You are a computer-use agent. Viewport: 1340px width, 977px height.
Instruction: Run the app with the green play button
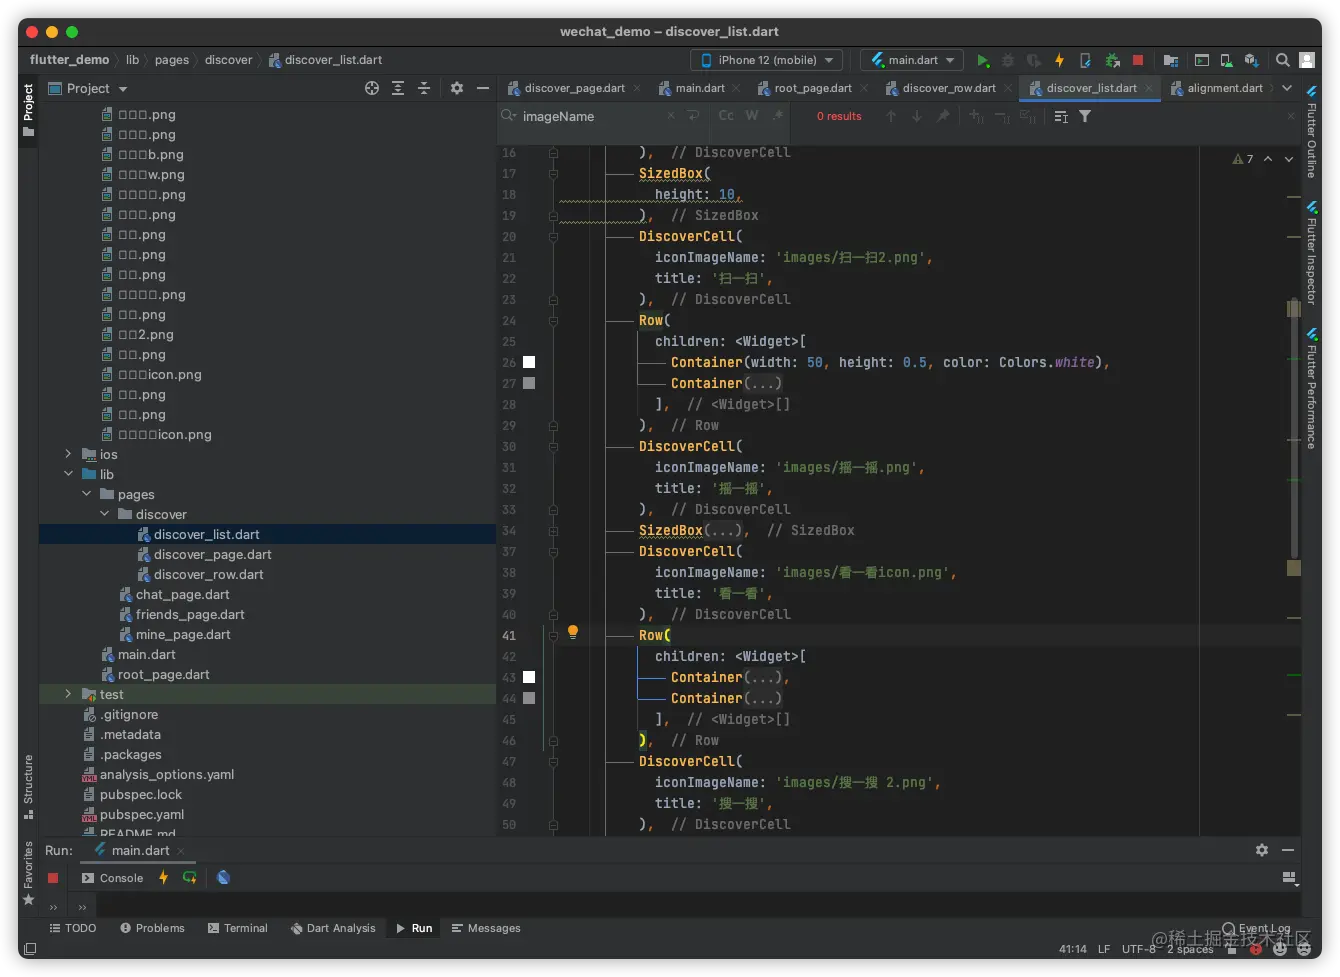[x=983, y=60]
